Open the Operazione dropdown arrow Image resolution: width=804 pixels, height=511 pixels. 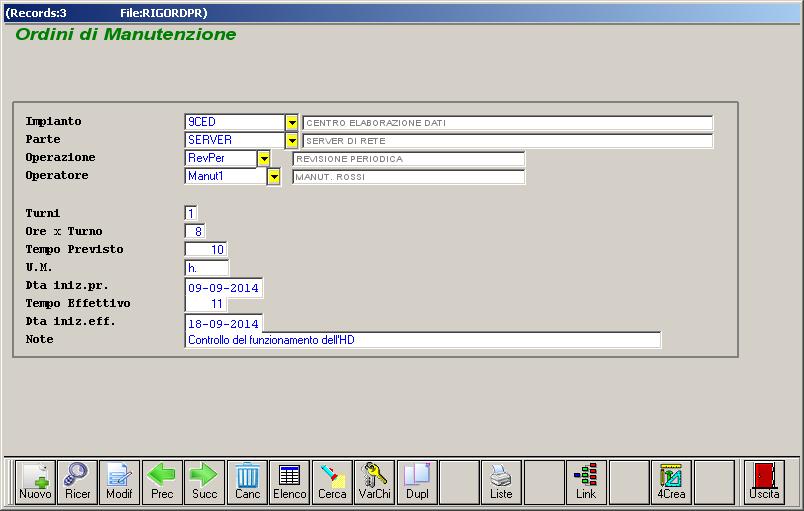point(264,158)
